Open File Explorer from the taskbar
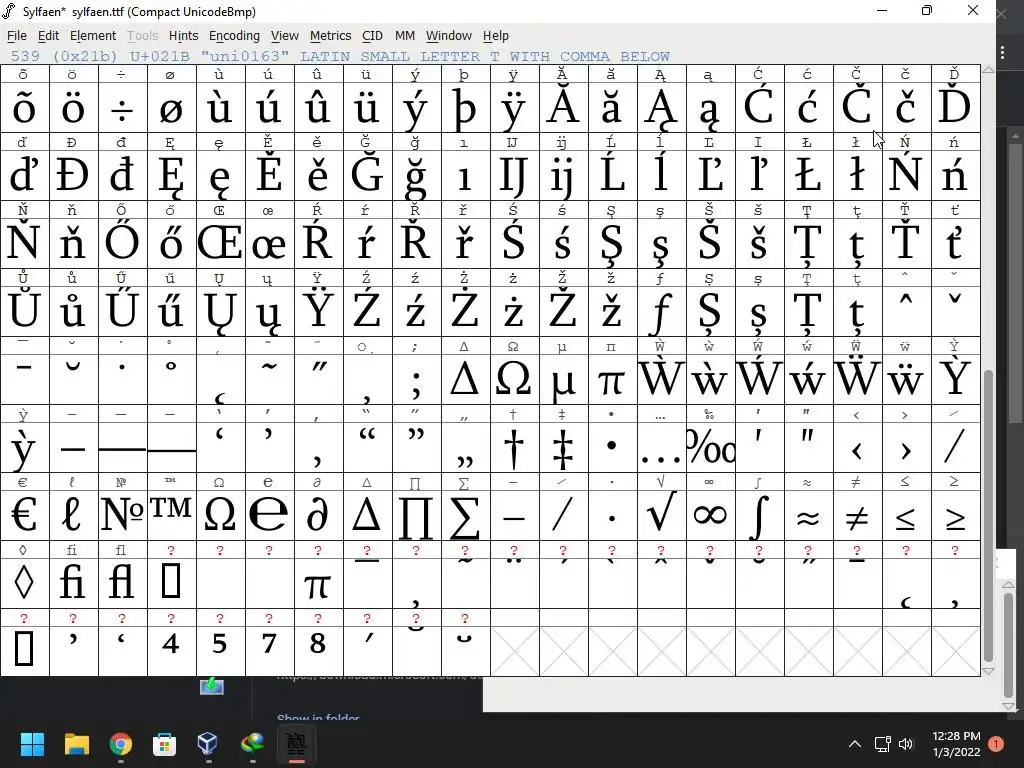The image size is (1024, 768). pyautogui.click(x=77, y=743)
